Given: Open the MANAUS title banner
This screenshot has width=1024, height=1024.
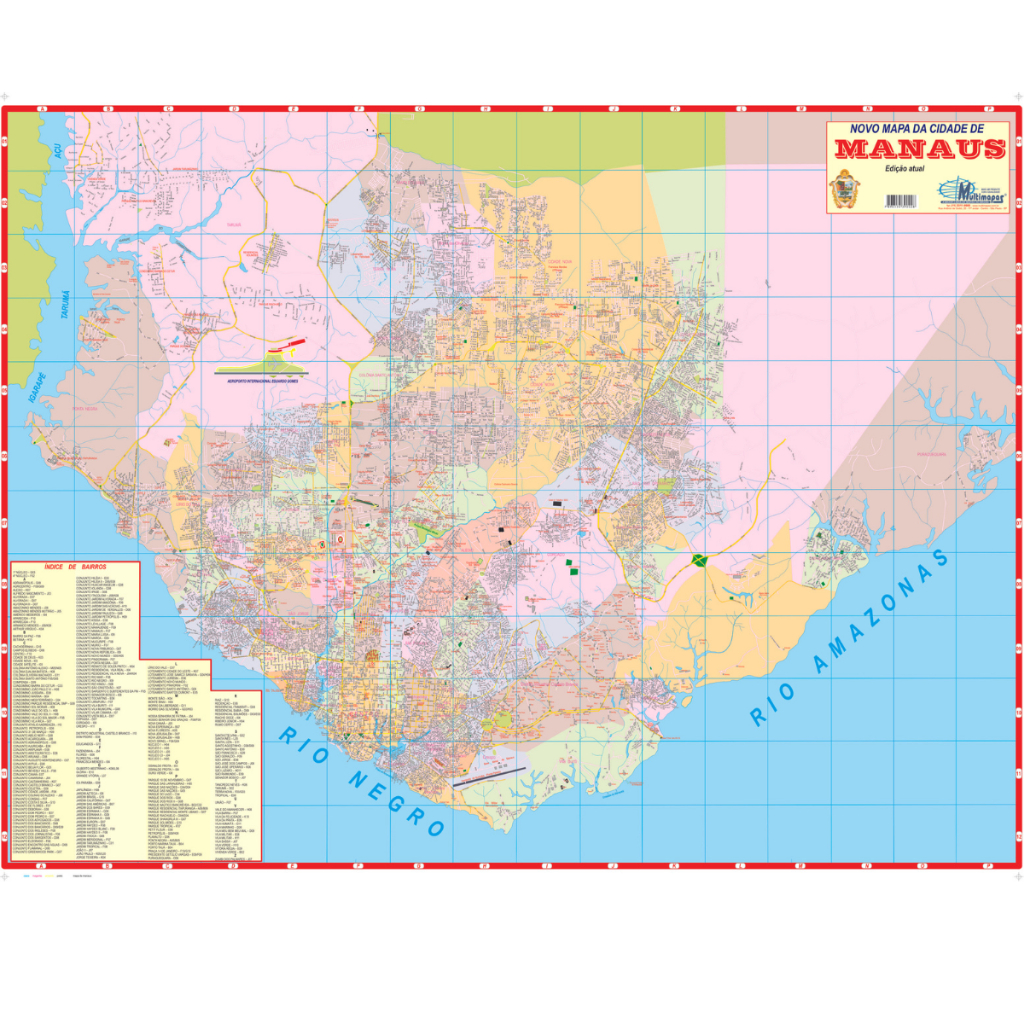Looking at the screenshot, I should pyautogui.click(x=920, y=150).
